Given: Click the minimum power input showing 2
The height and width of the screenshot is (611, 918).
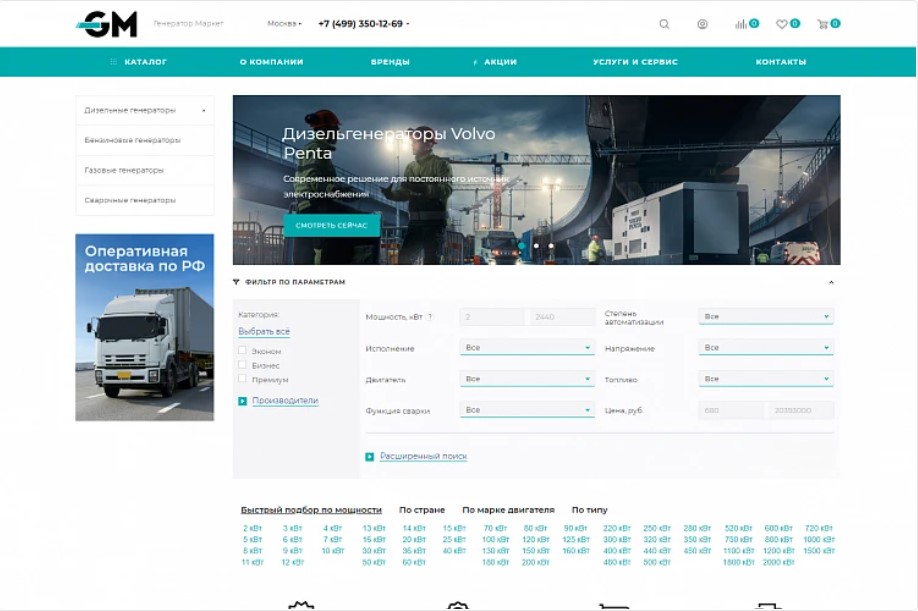Looking at the screenshot, I should [494, 317].
